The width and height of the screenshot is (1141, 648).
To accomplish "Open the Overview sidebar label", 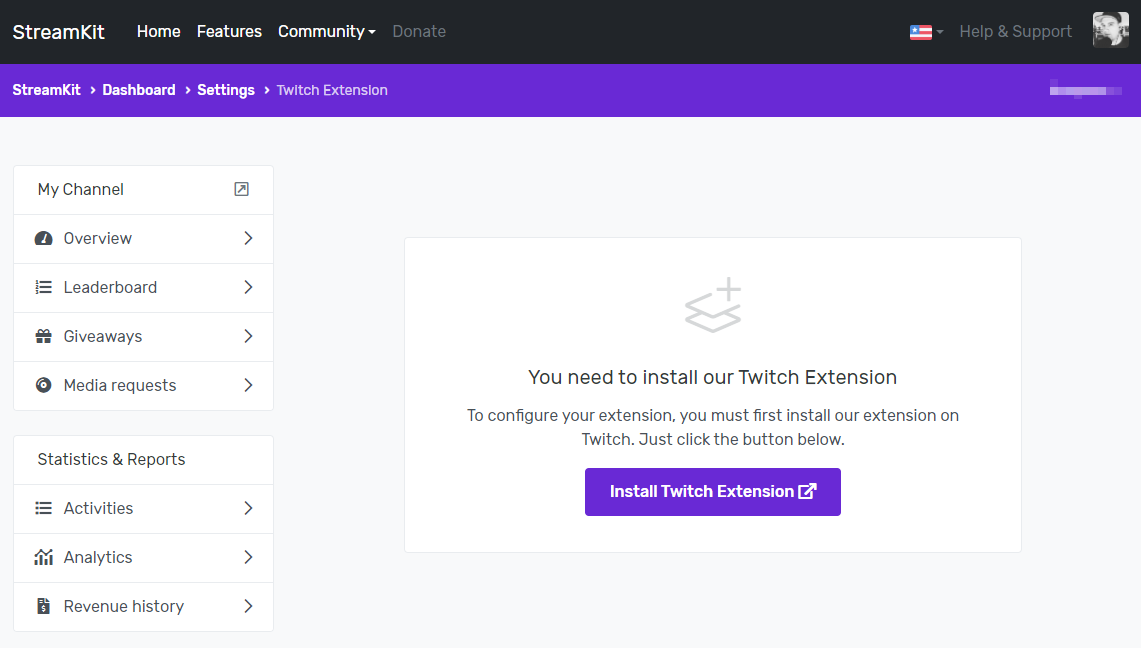I will click(x=98, y=239).
